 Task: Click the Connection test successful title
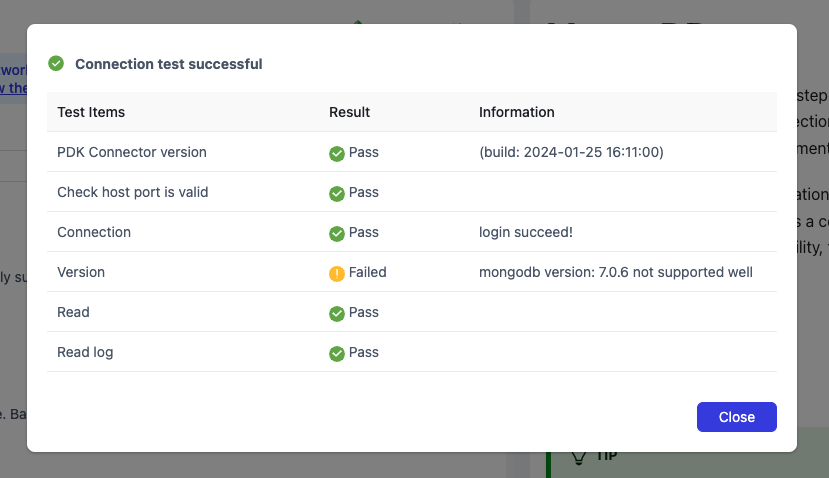168,64
